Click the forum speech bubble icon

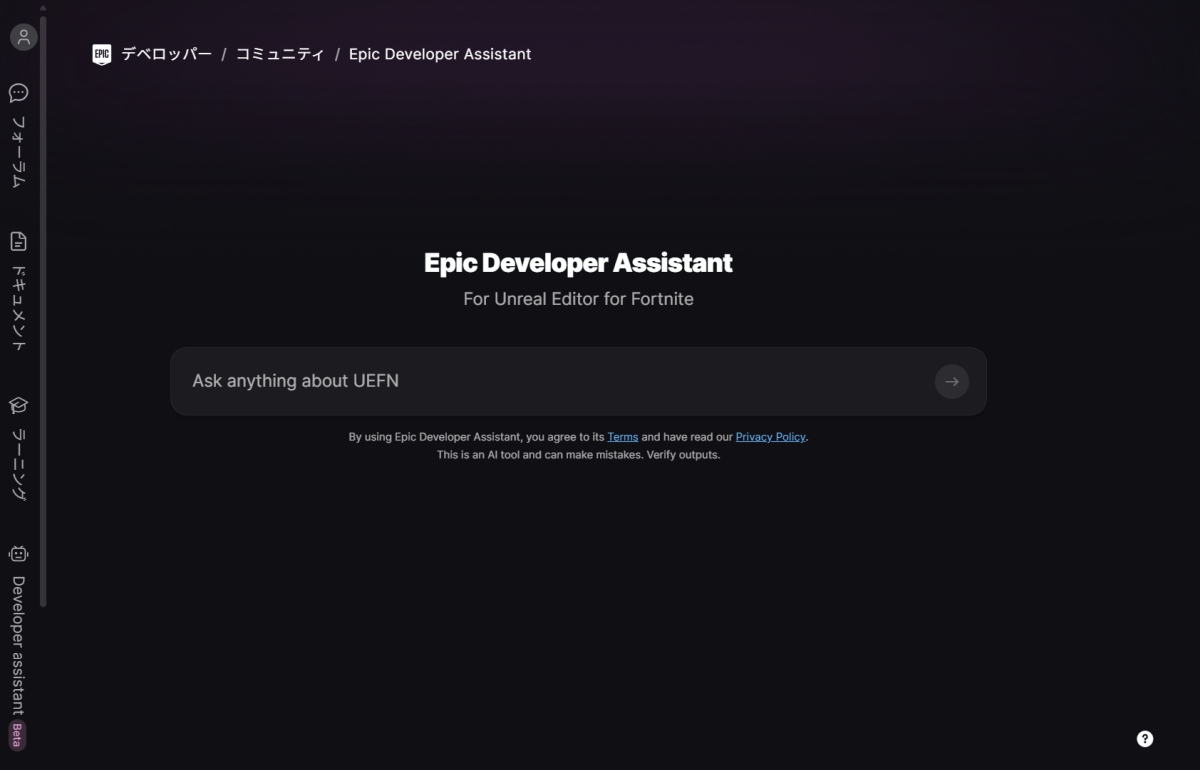point(18,93)
